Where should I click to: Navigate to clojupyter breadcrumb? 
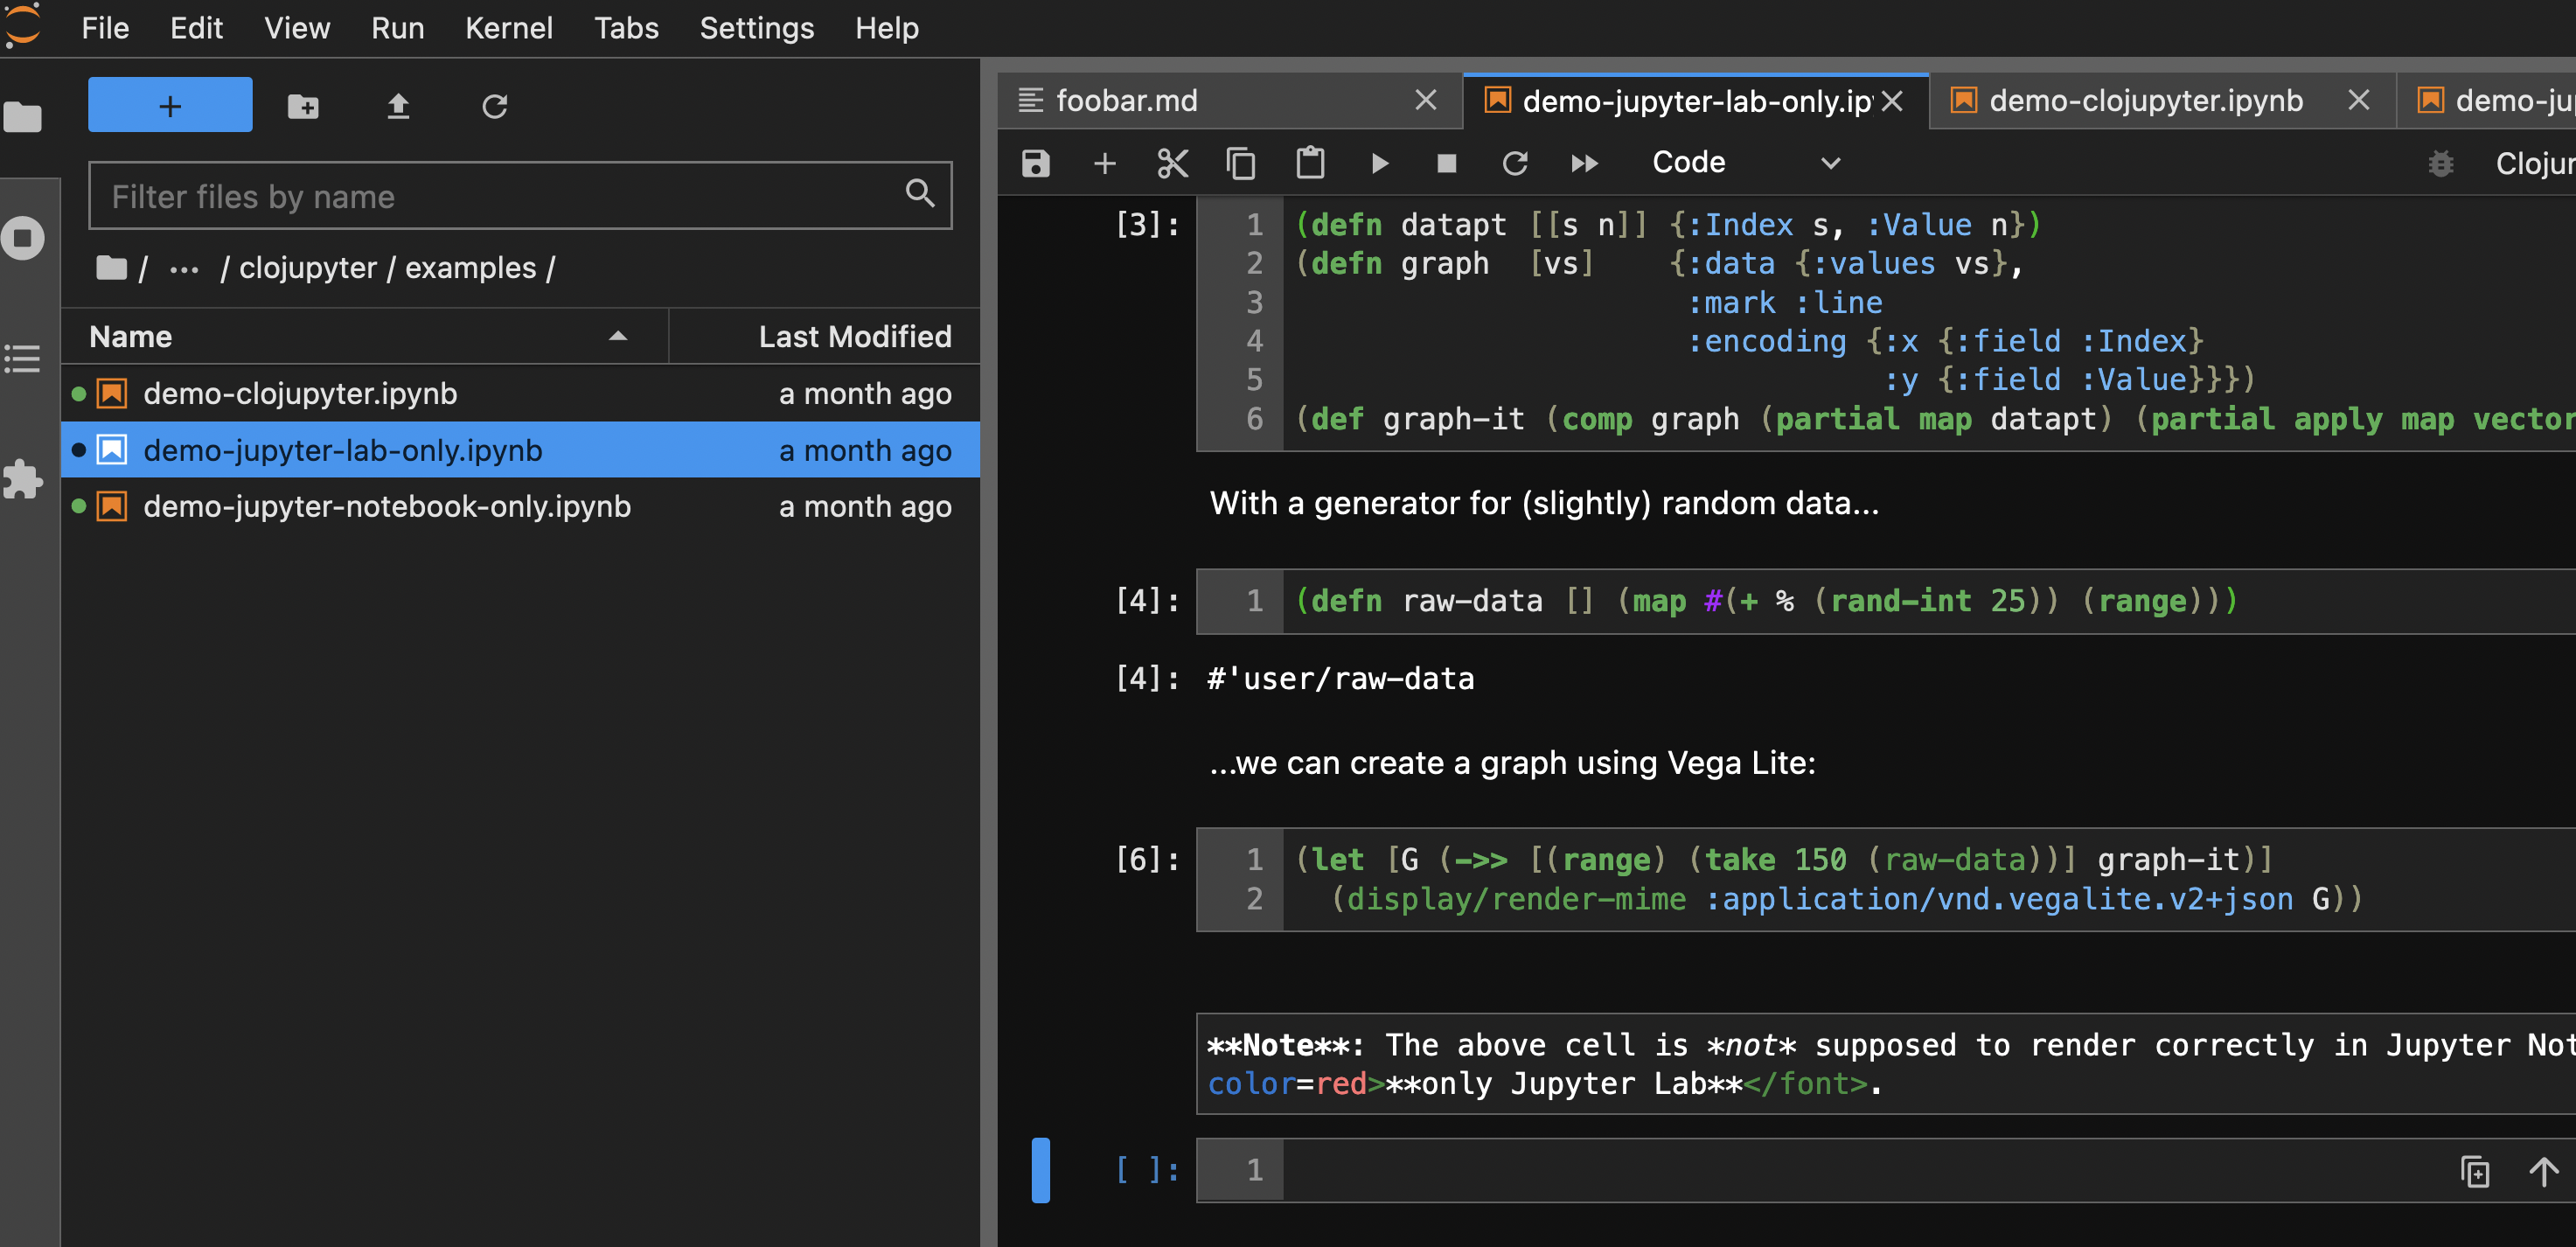point(308,268)
